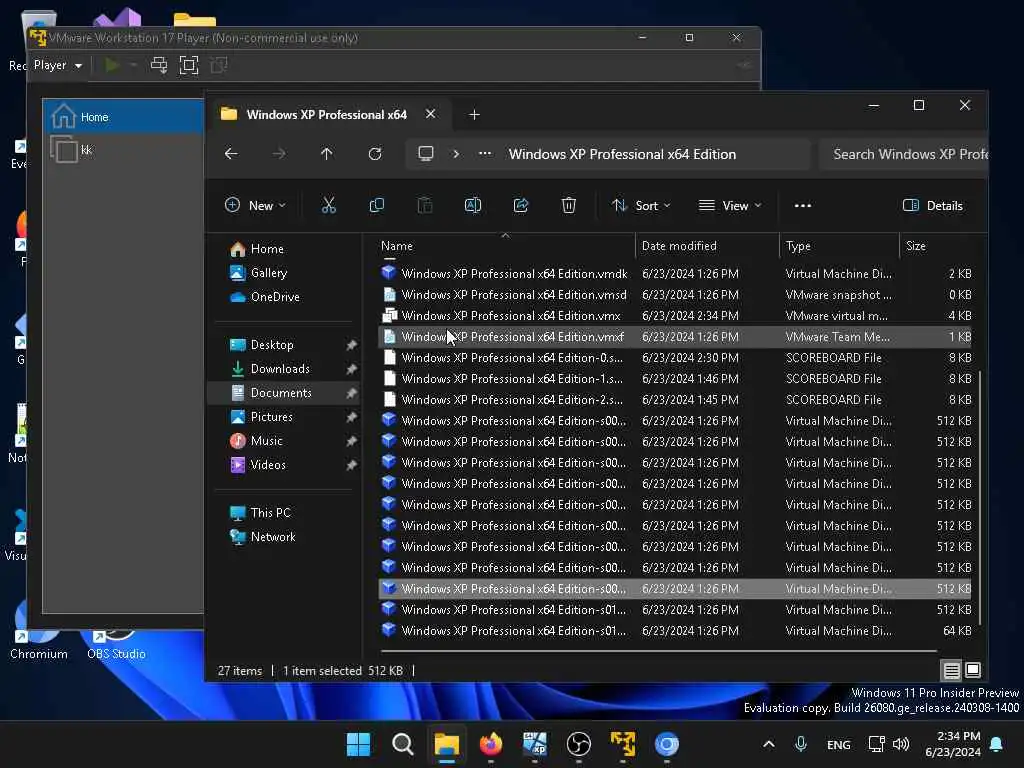Click the Unity mode icon in VMware Player
The image size is (1024, 768).
[219, 65]
